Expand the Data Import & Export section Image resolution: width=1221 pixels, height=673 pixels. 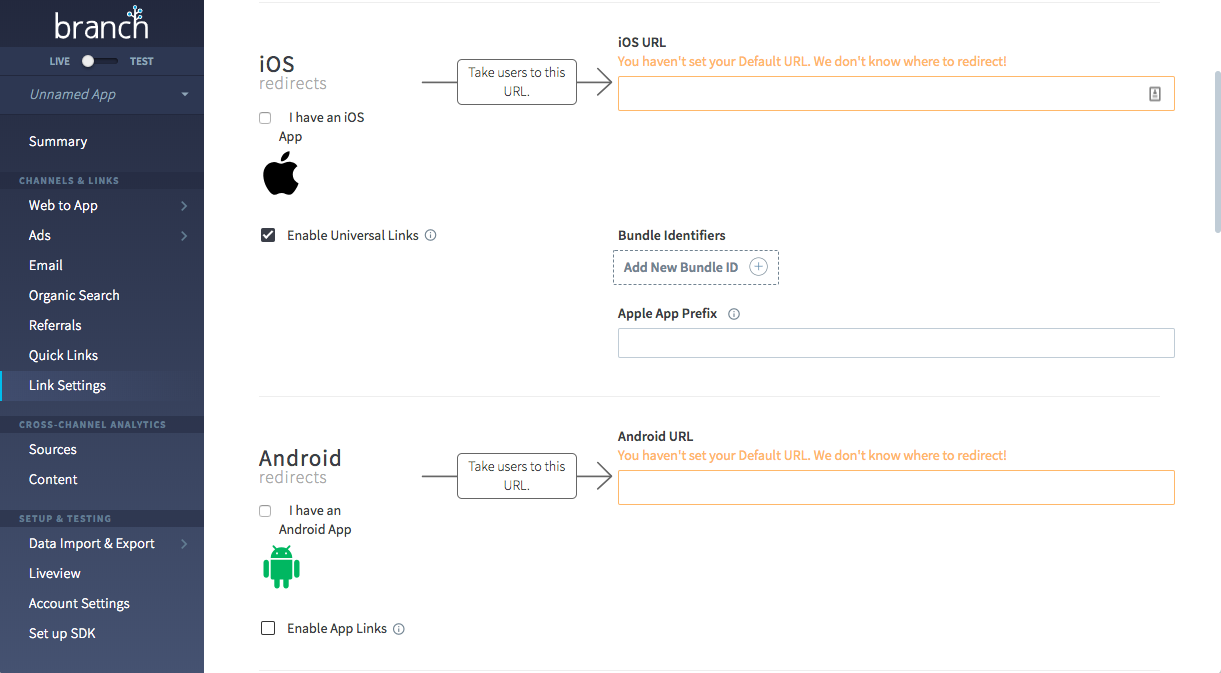91,543
